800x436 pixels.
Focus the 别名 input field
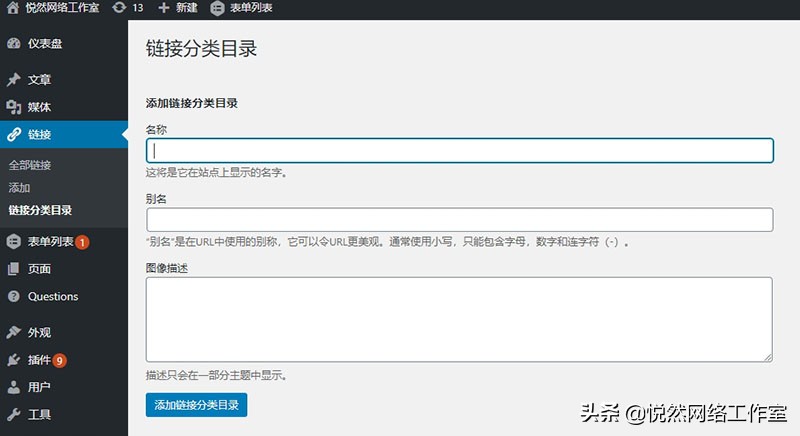point(460,220)
